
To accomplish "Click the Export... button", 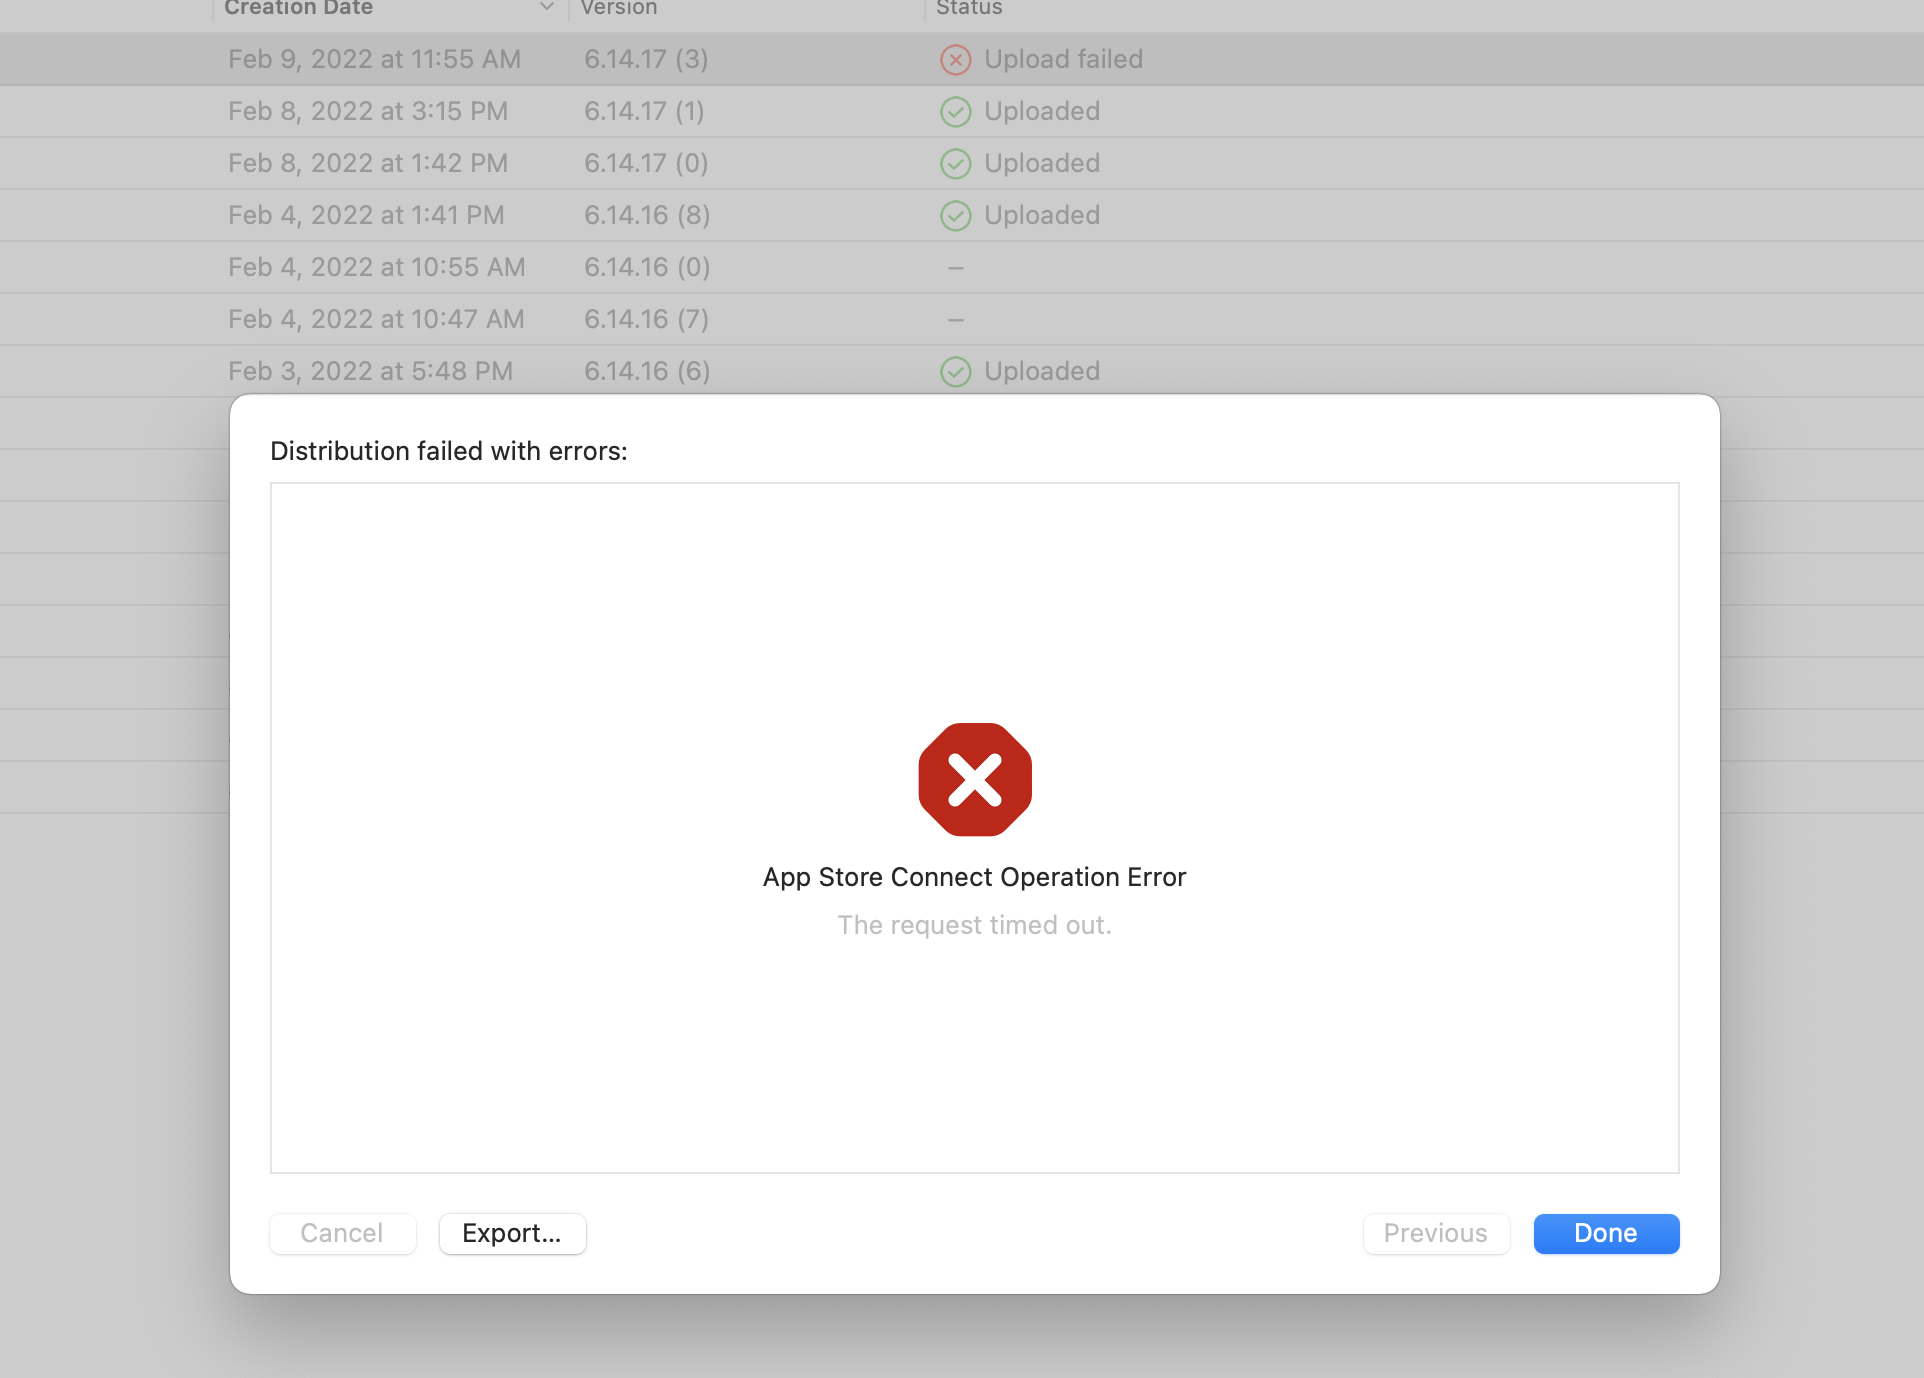I will [x=512, y=1233].
